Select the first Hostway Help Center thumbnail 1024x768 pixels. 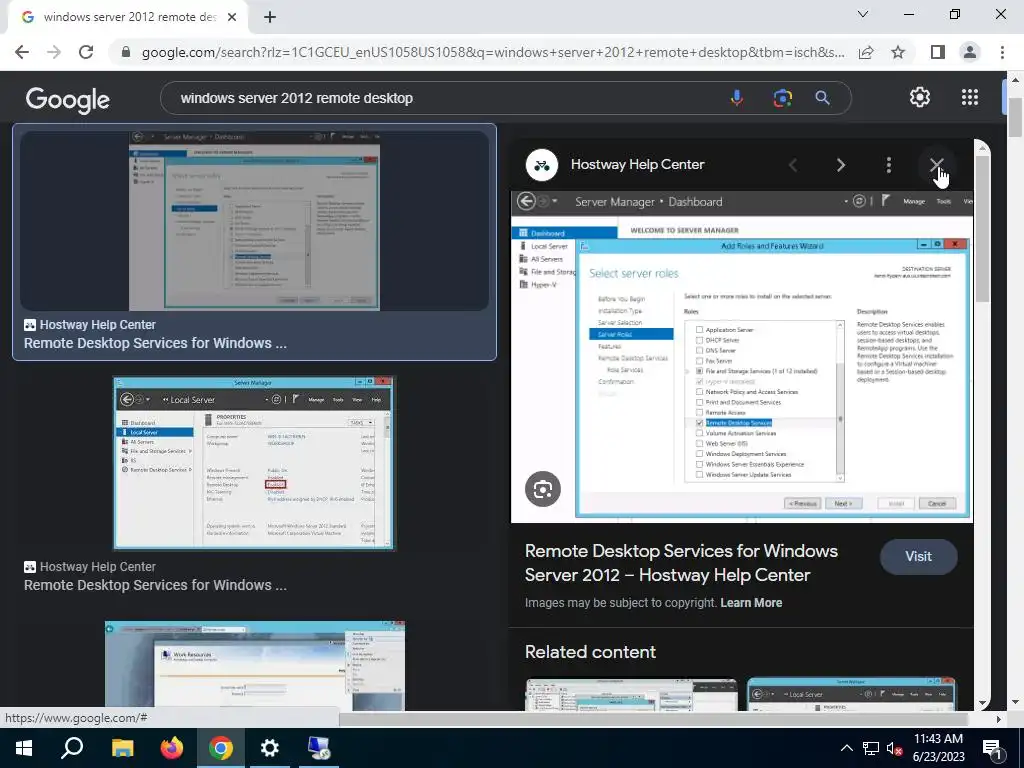pyautogui.click(x=254, y=221)
